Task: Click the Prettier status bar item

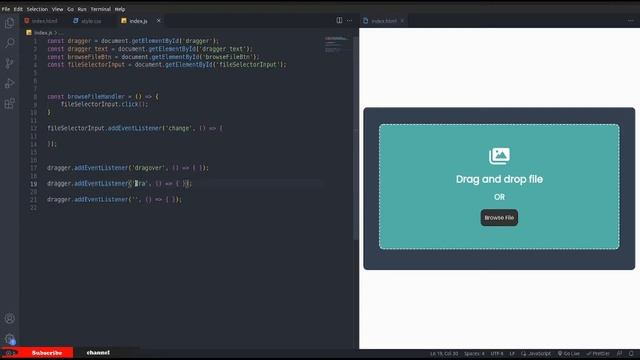Action: pos(598,353)
